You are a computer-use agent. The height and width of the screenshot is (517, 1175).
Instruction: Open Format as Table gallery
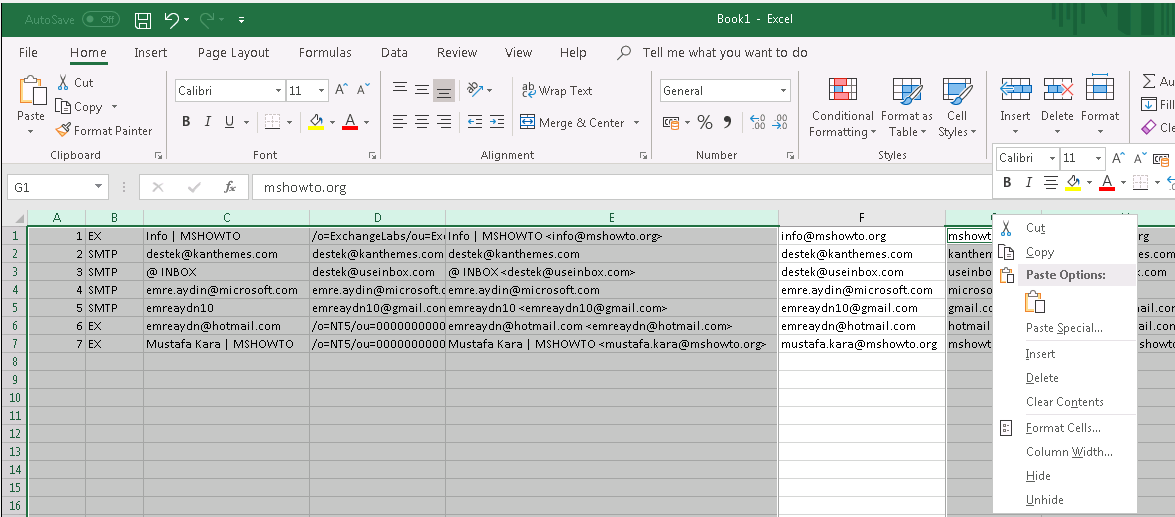tap(907, 106)
